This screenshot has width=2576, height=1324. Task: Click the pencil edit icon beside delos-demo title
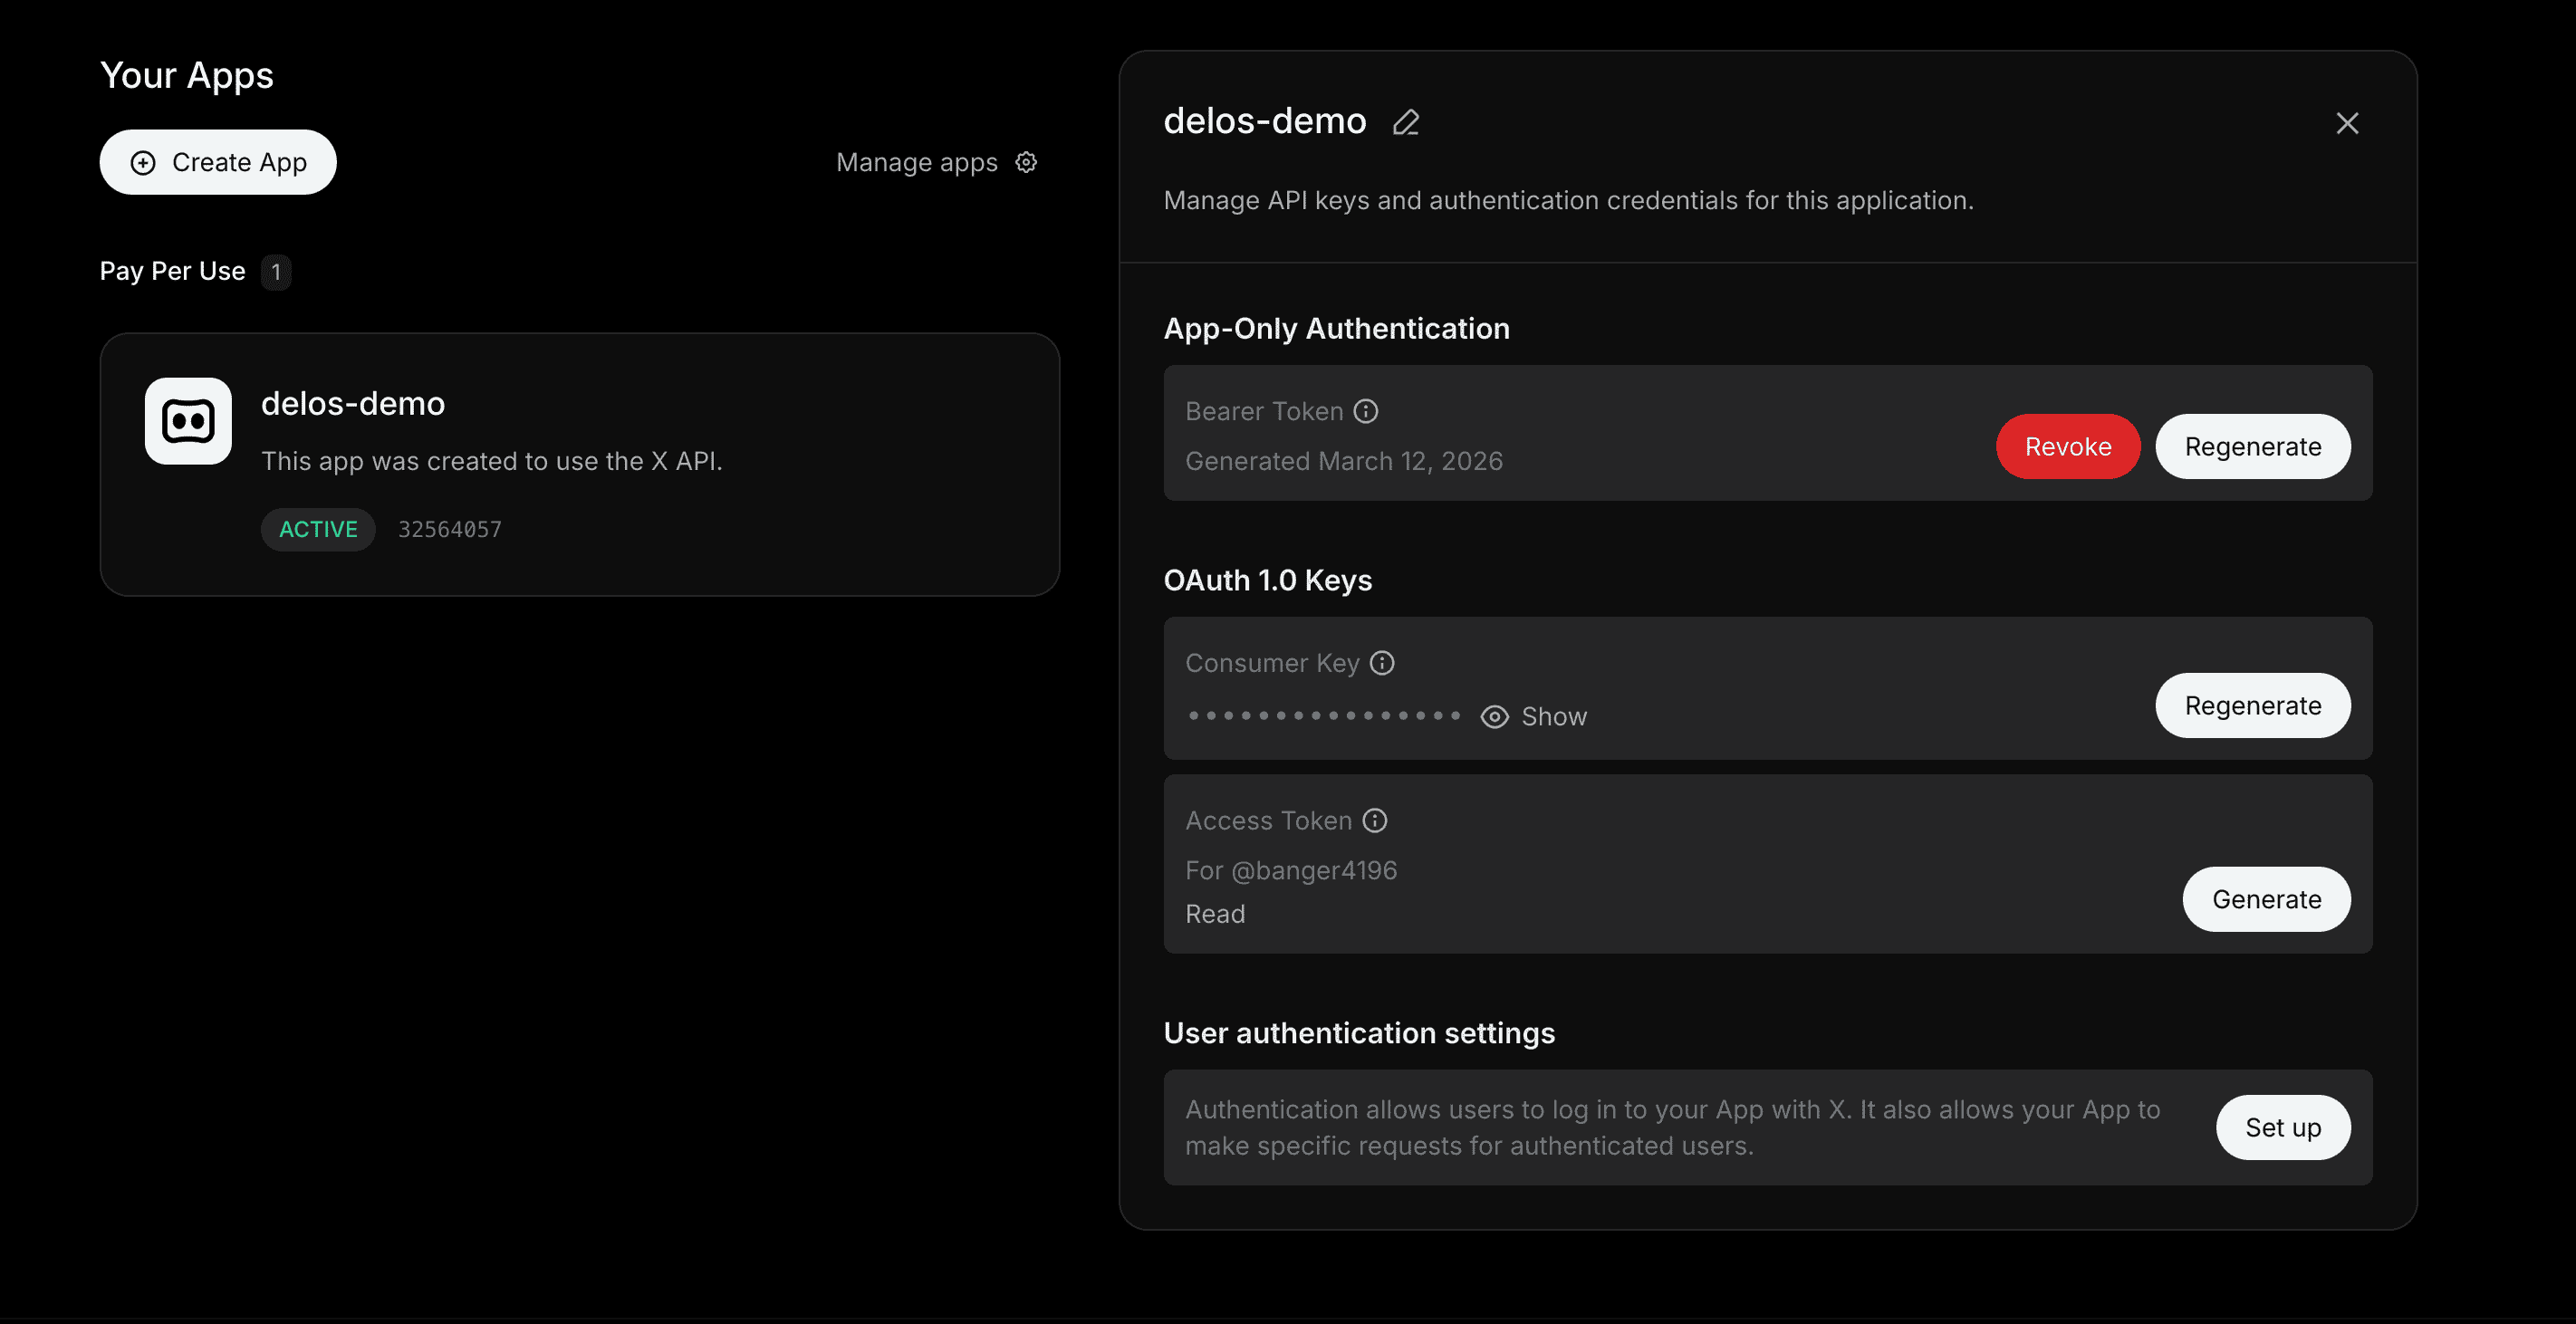click(1406, 123)
